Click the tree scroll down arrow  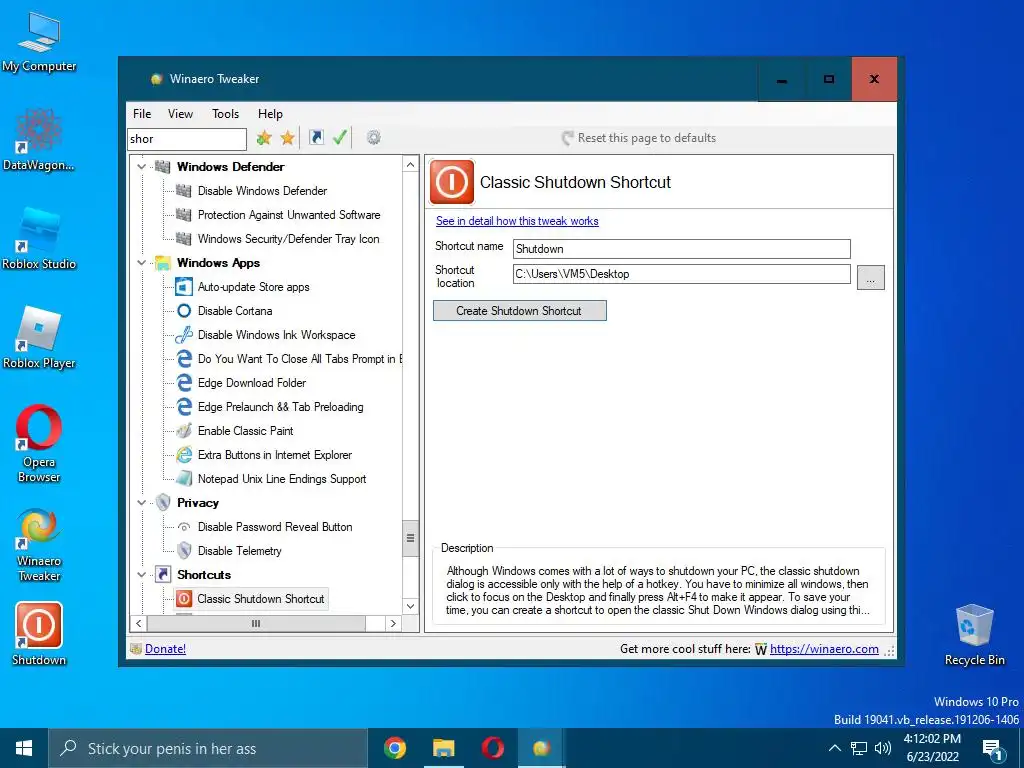[x=411, y=606]
